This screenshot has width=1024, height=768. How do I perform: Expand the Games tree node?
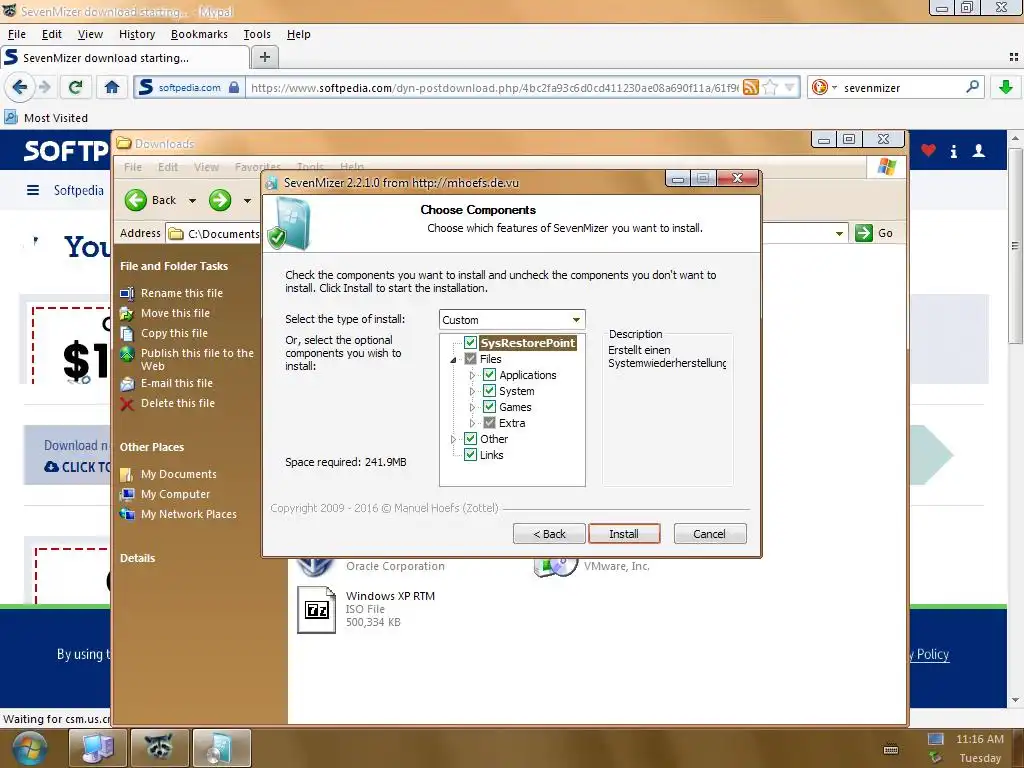point(472,407)
